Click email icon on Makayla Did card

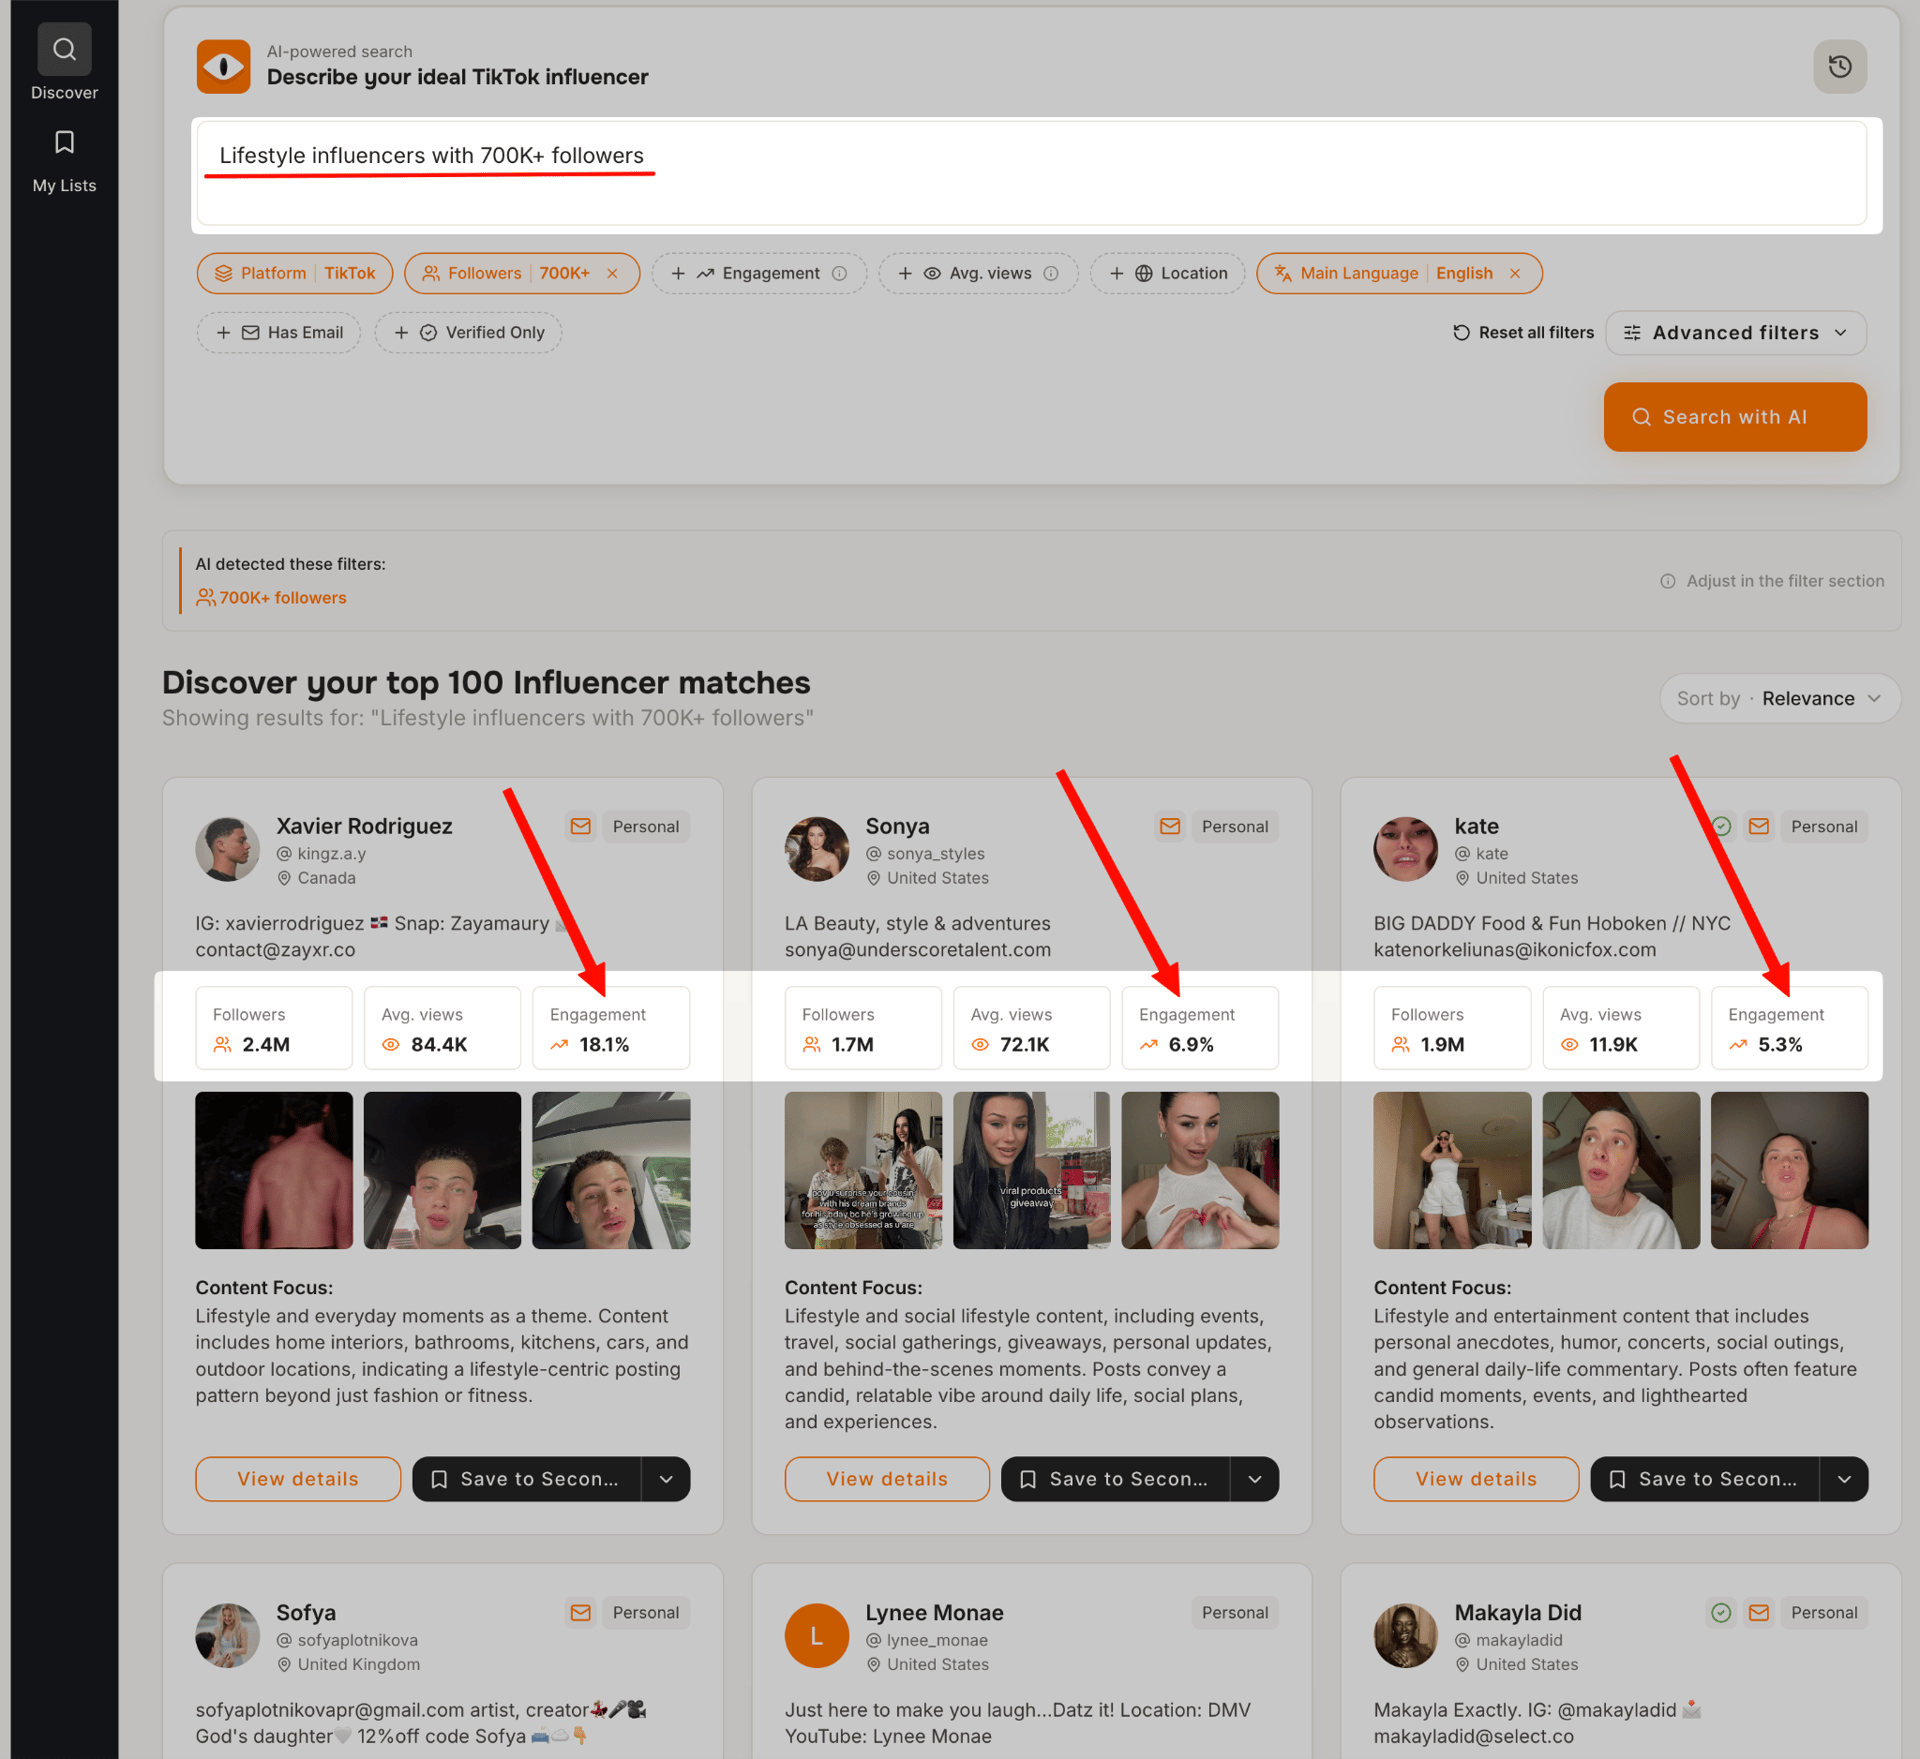click(1758, 1612)
